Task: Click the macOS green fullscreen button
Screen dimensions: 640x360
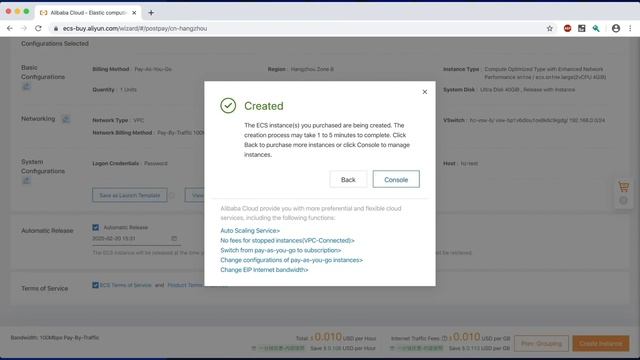Action: [27, 11]
